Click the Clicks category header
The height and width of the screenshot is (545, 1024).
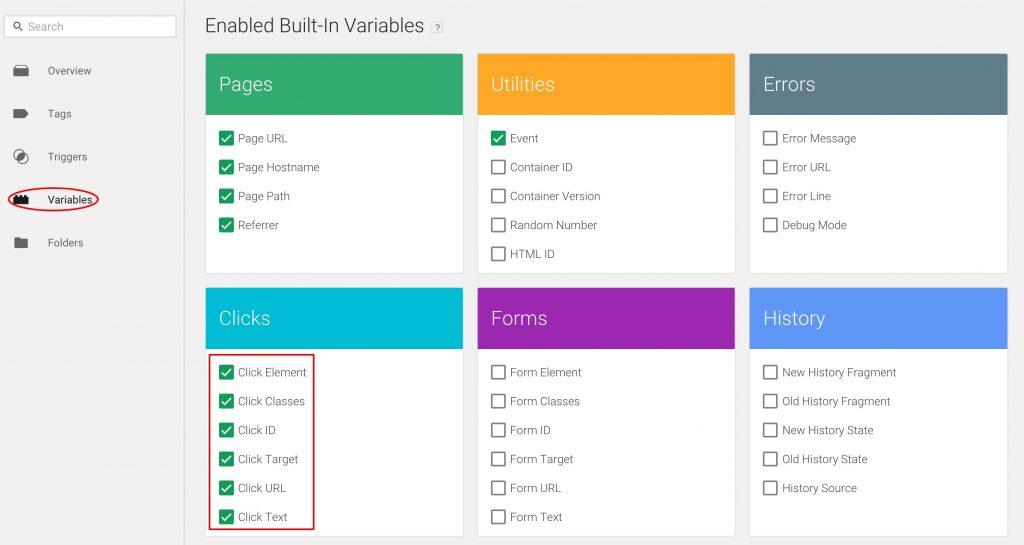pyautogui.click(x=334, y=318)
